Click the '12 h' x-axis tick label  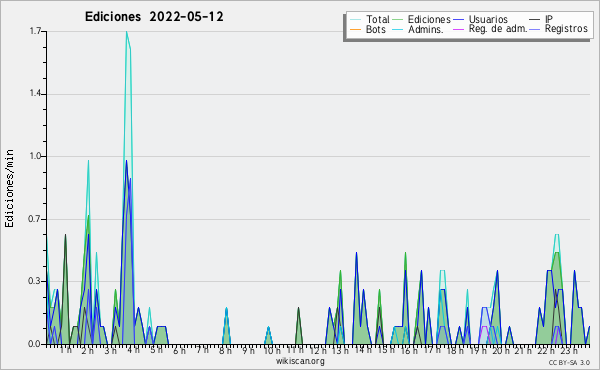coord(318,350)
